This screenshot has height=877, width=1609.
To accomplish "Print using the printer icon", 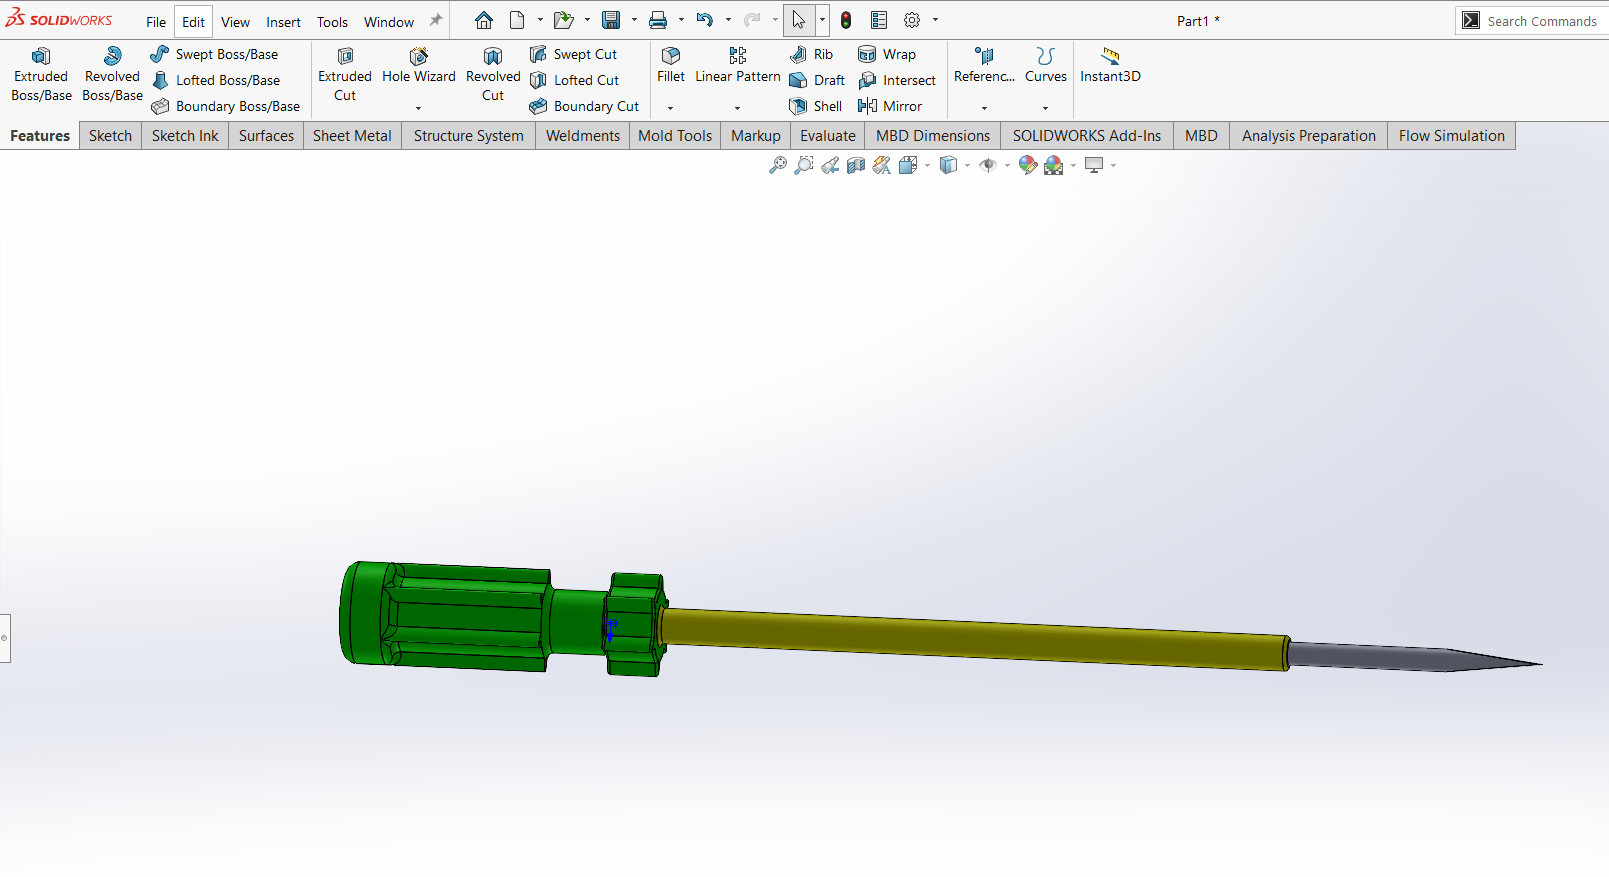I will pos(658,20).
